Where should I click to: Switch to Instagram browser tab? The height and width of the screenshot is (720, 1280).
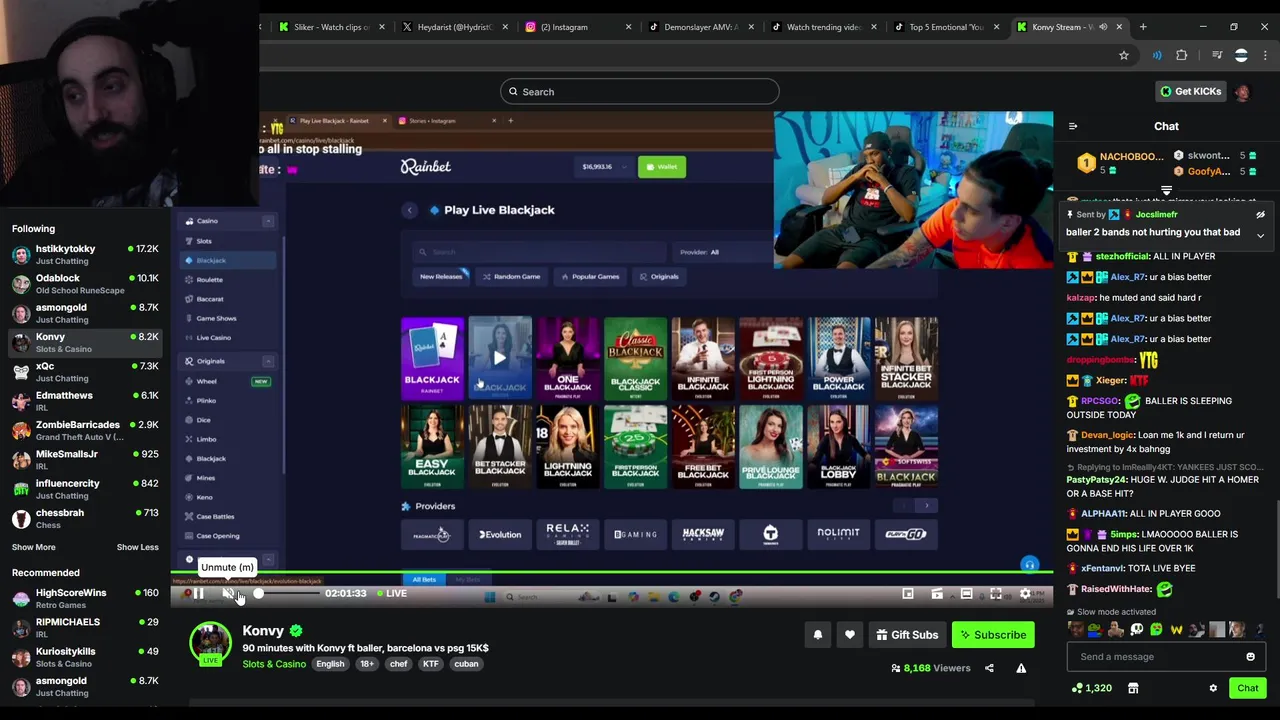578,27
